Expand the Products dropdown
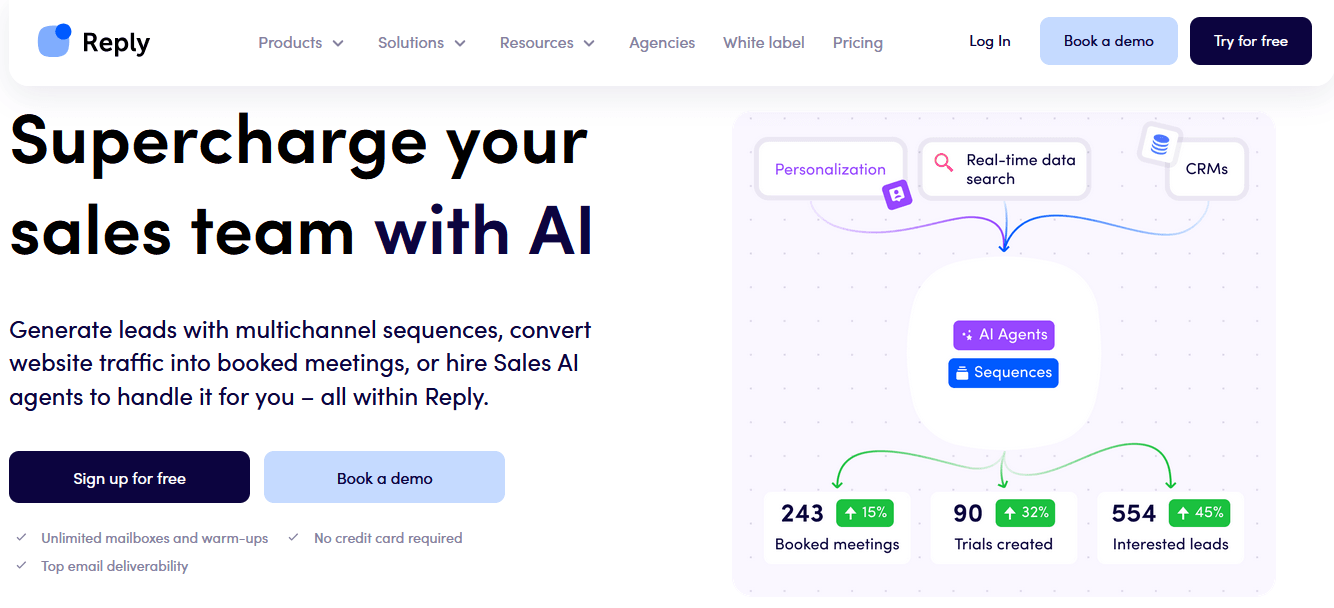Viewport: 1334px width, 608px height. coord(300,42)
